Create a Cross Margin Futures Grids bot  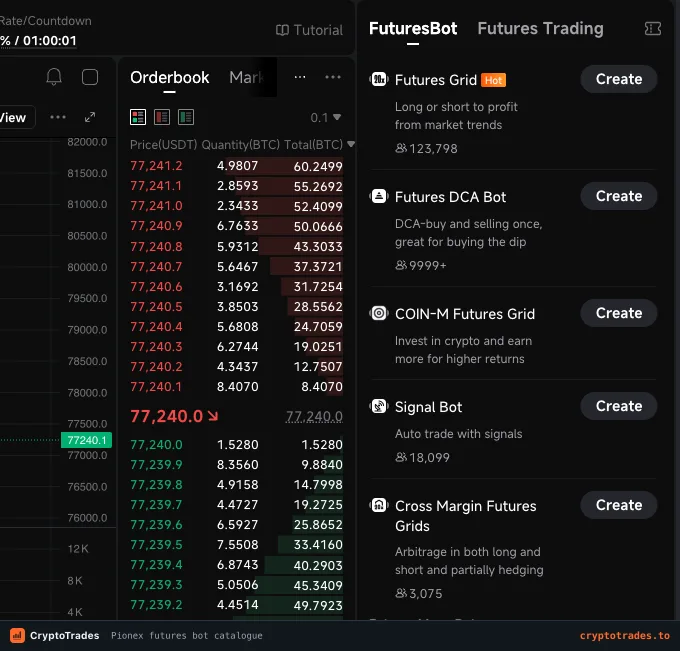[x=618, y=505]
